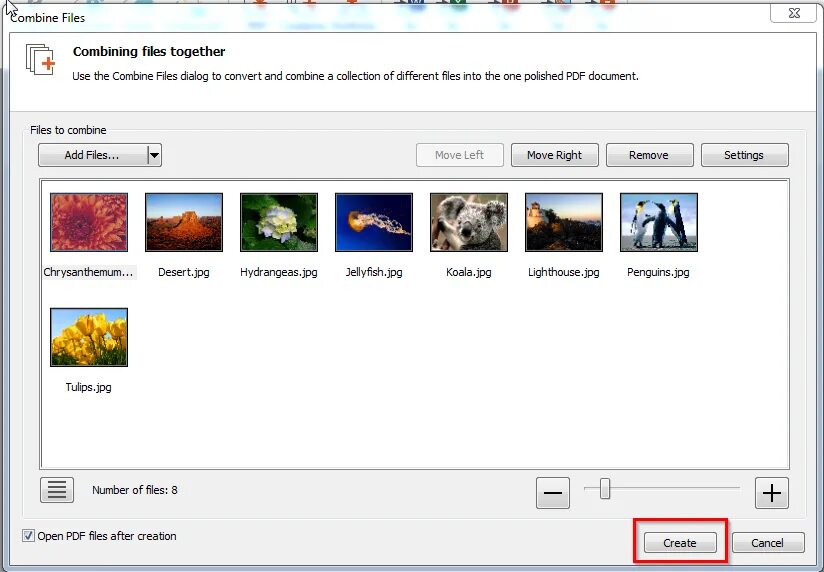Screen dimensions: 824x572
Task: Select the Hydrangeas.jpg thumbnail
Action: point(279,222)
